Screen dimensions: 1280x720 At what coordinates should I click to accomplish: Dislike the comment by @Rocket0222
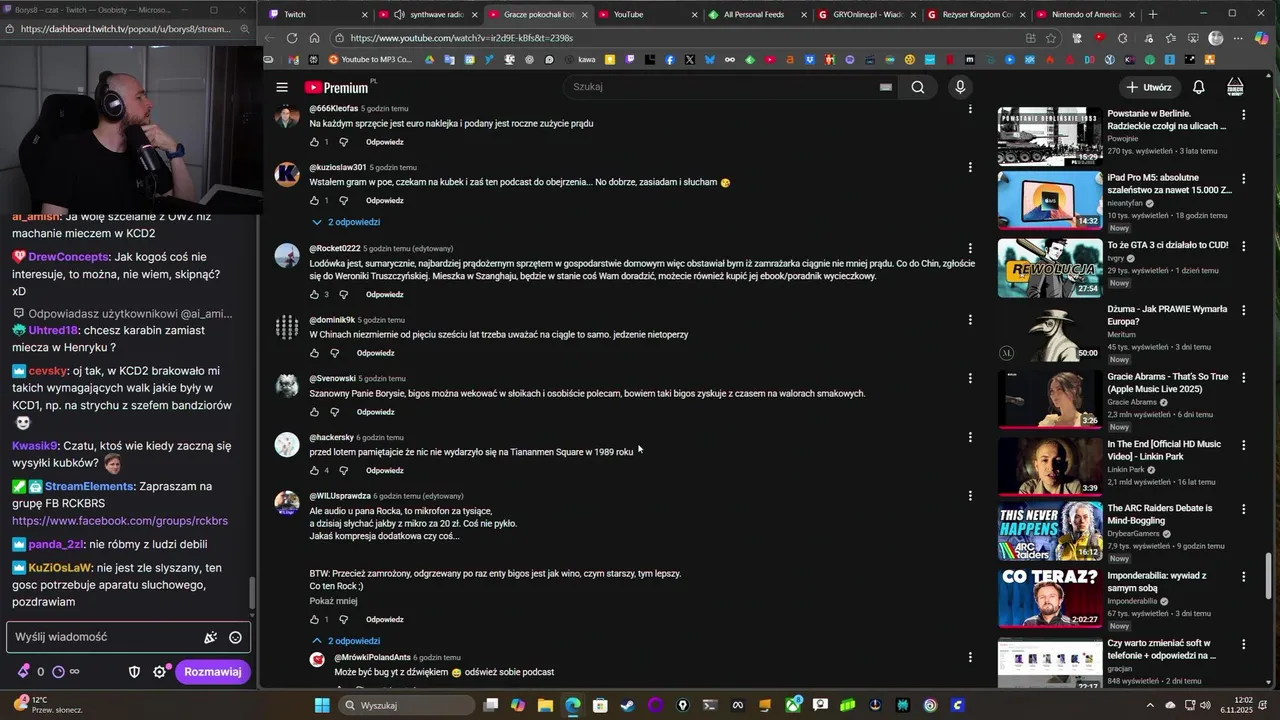pyautogui.click(x=343, y=295)
